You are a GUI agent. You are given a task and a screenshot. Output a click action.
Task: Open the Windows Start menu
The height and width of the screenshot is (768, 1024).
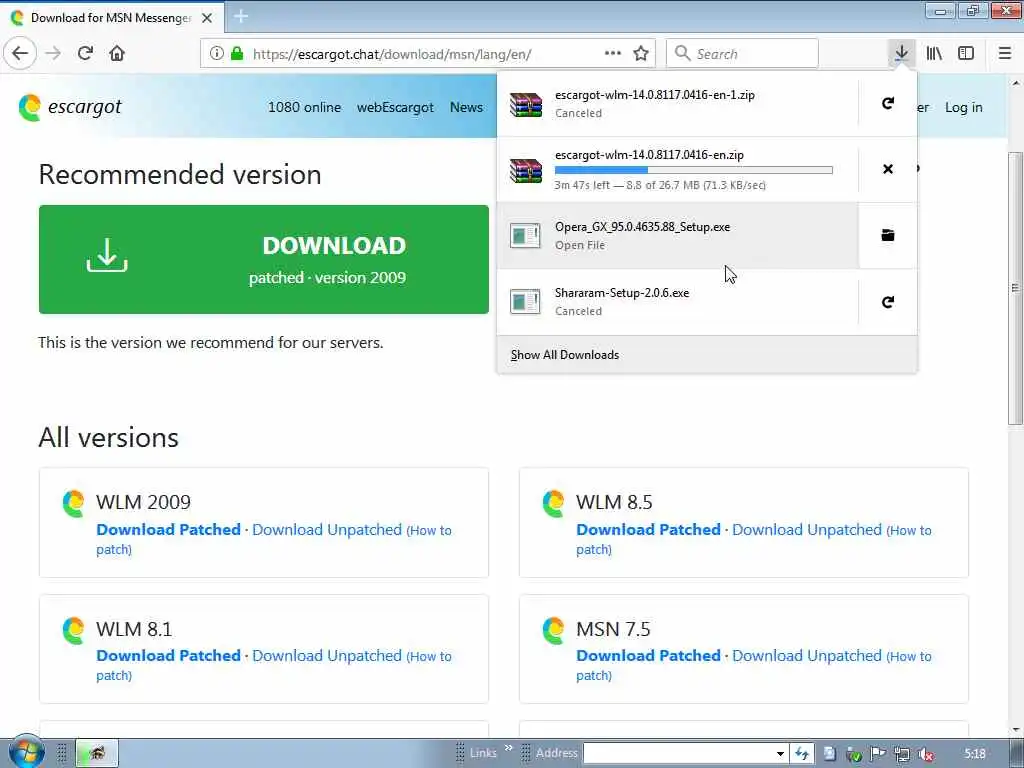(x=26, y=752)
